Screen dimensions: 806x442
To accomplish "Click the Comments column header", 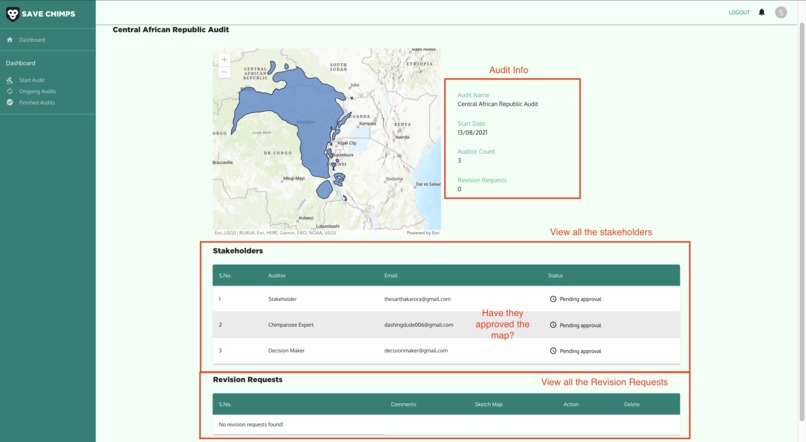I will 404,404.
